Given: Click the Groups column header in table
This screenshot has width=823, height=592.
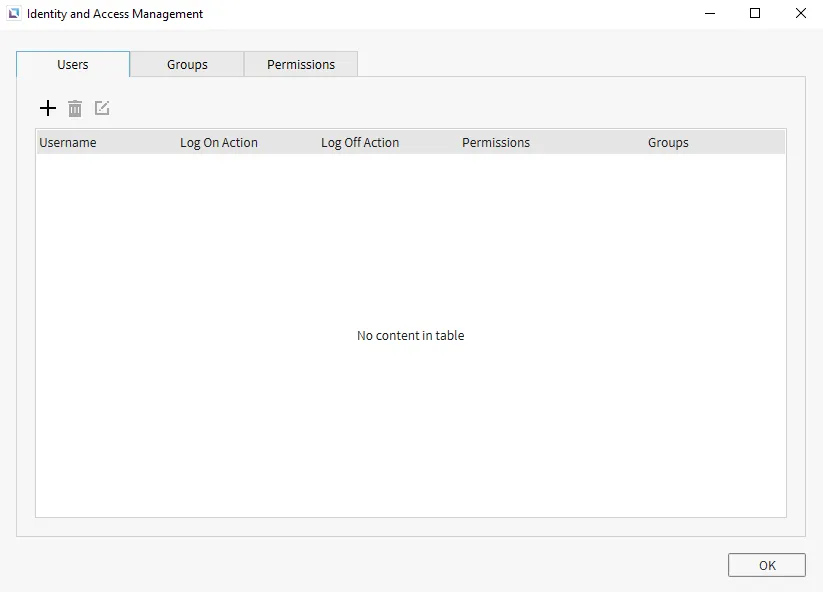Looking at the screenshot, I should [x=668, y=142].
